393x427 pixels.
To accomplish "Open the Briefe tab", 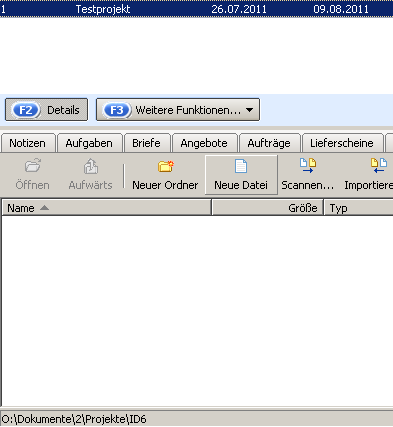I will (147, 143).
